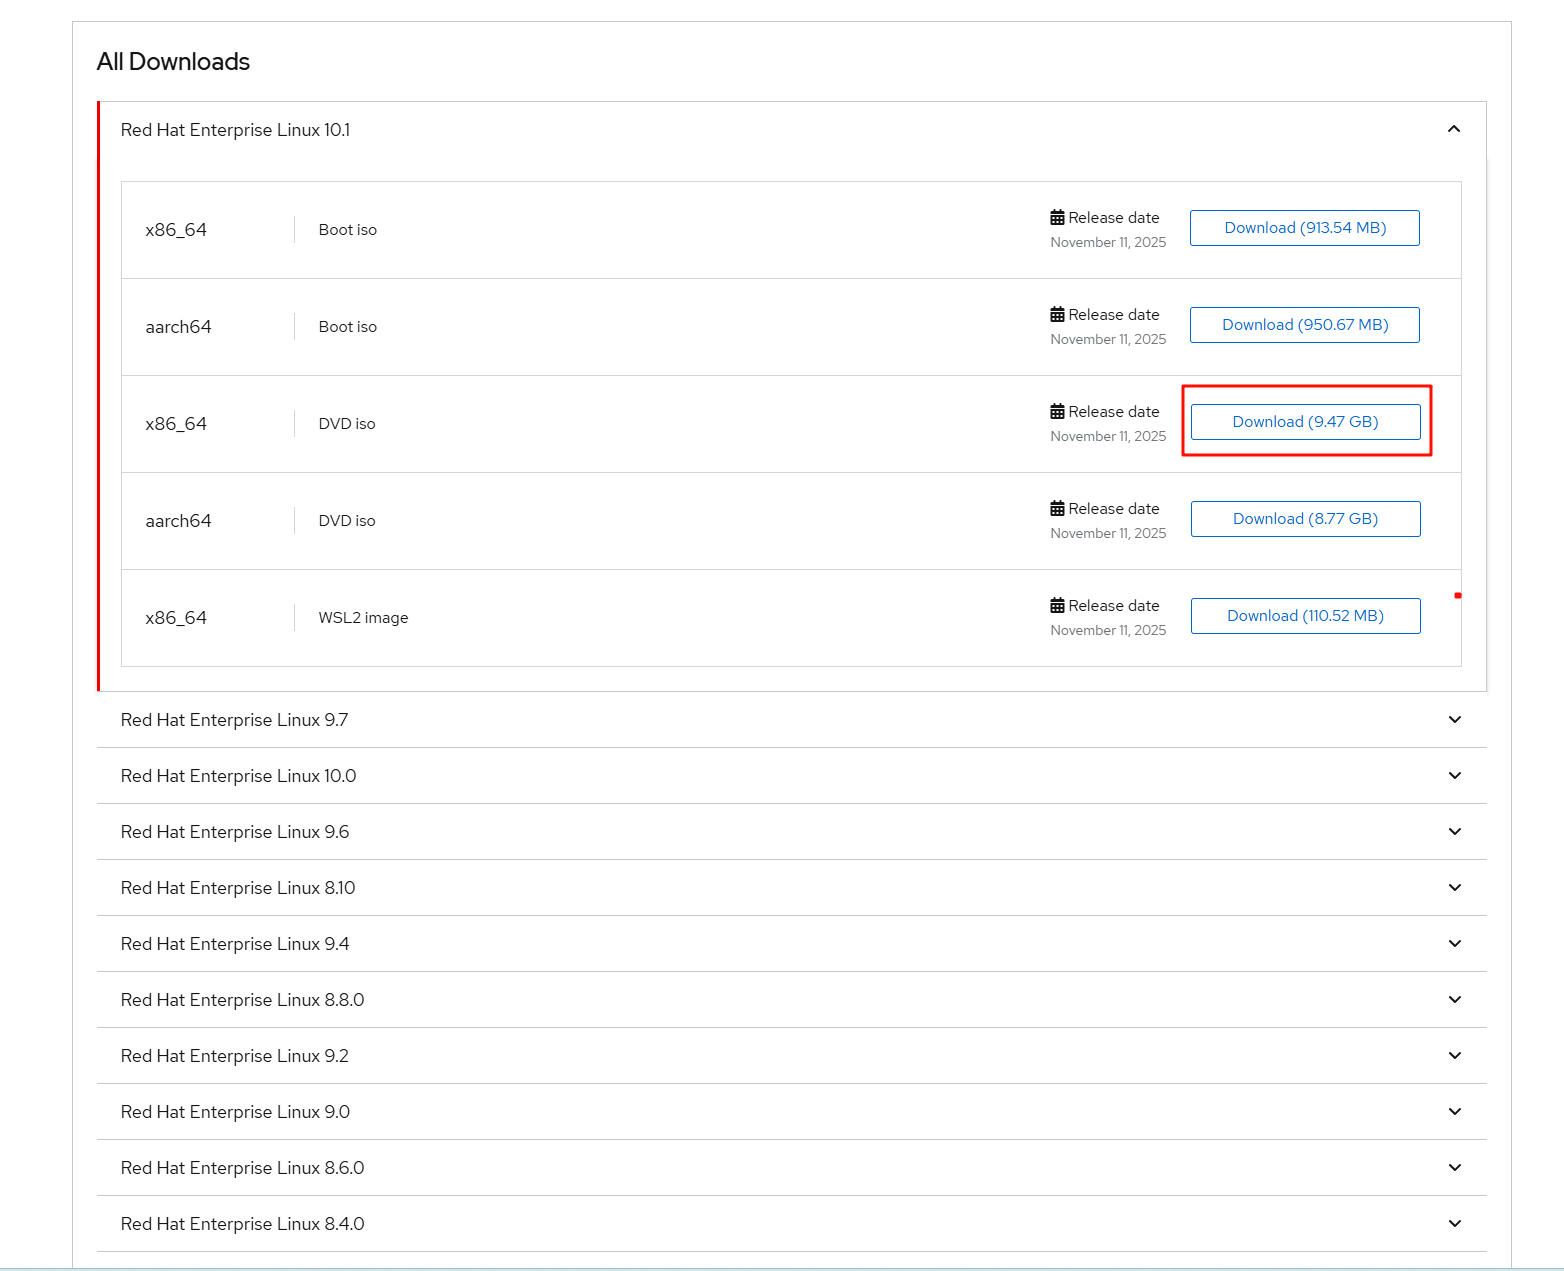Click chevron arrow on RHEL 9.7 row

(1455, 720)
